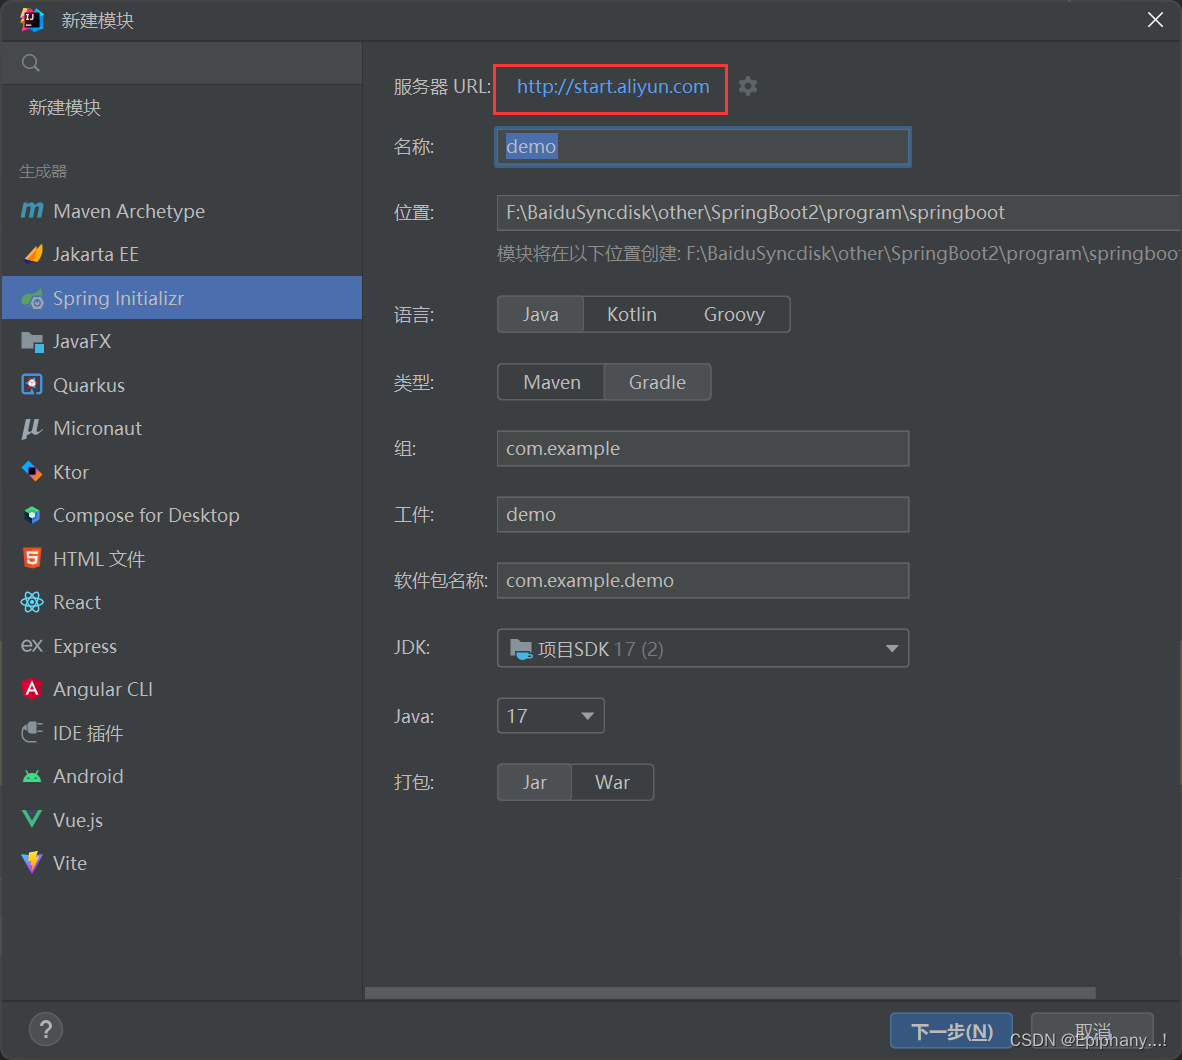Click the search magnifier icon
The height and width of the screenshot is (1060, 1182).
[31, 63]
